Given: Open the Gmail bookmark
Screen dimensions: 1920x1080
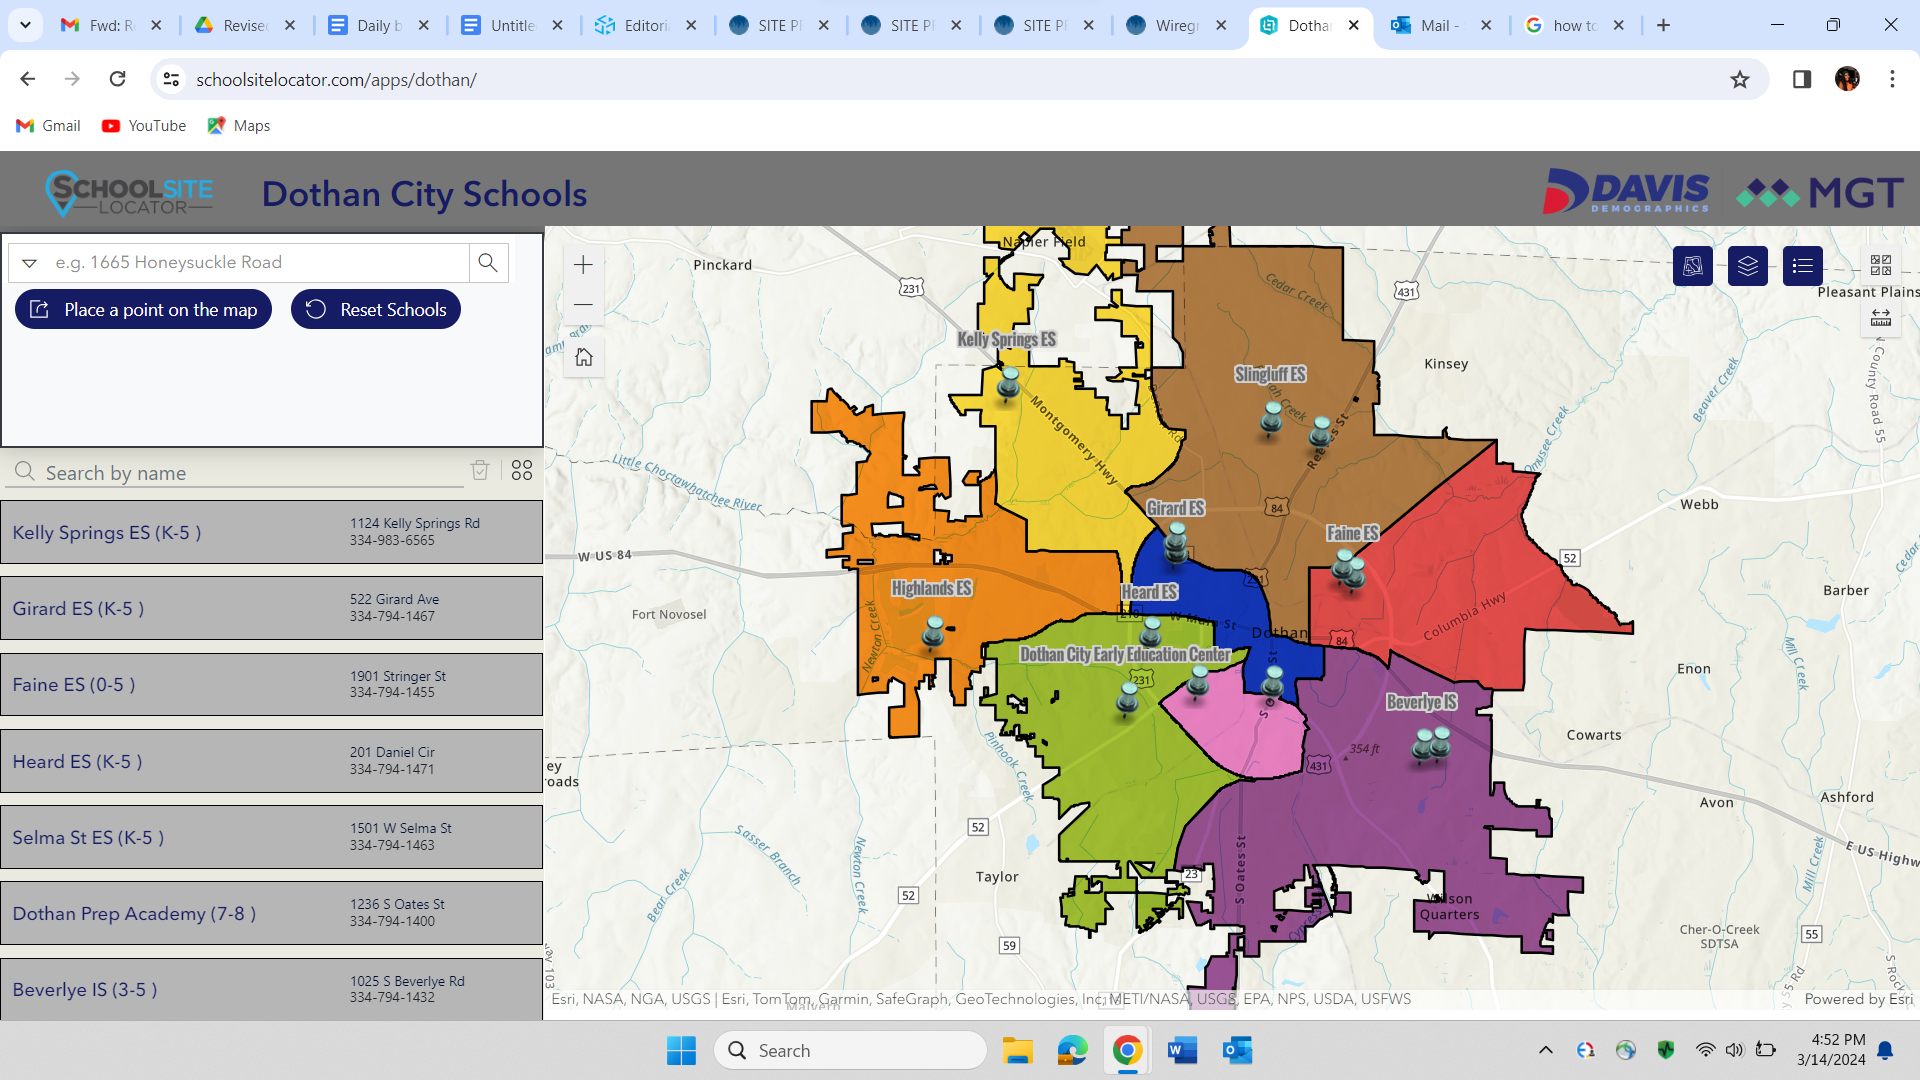Looking at the screenshot, I should tap(48, 126).
